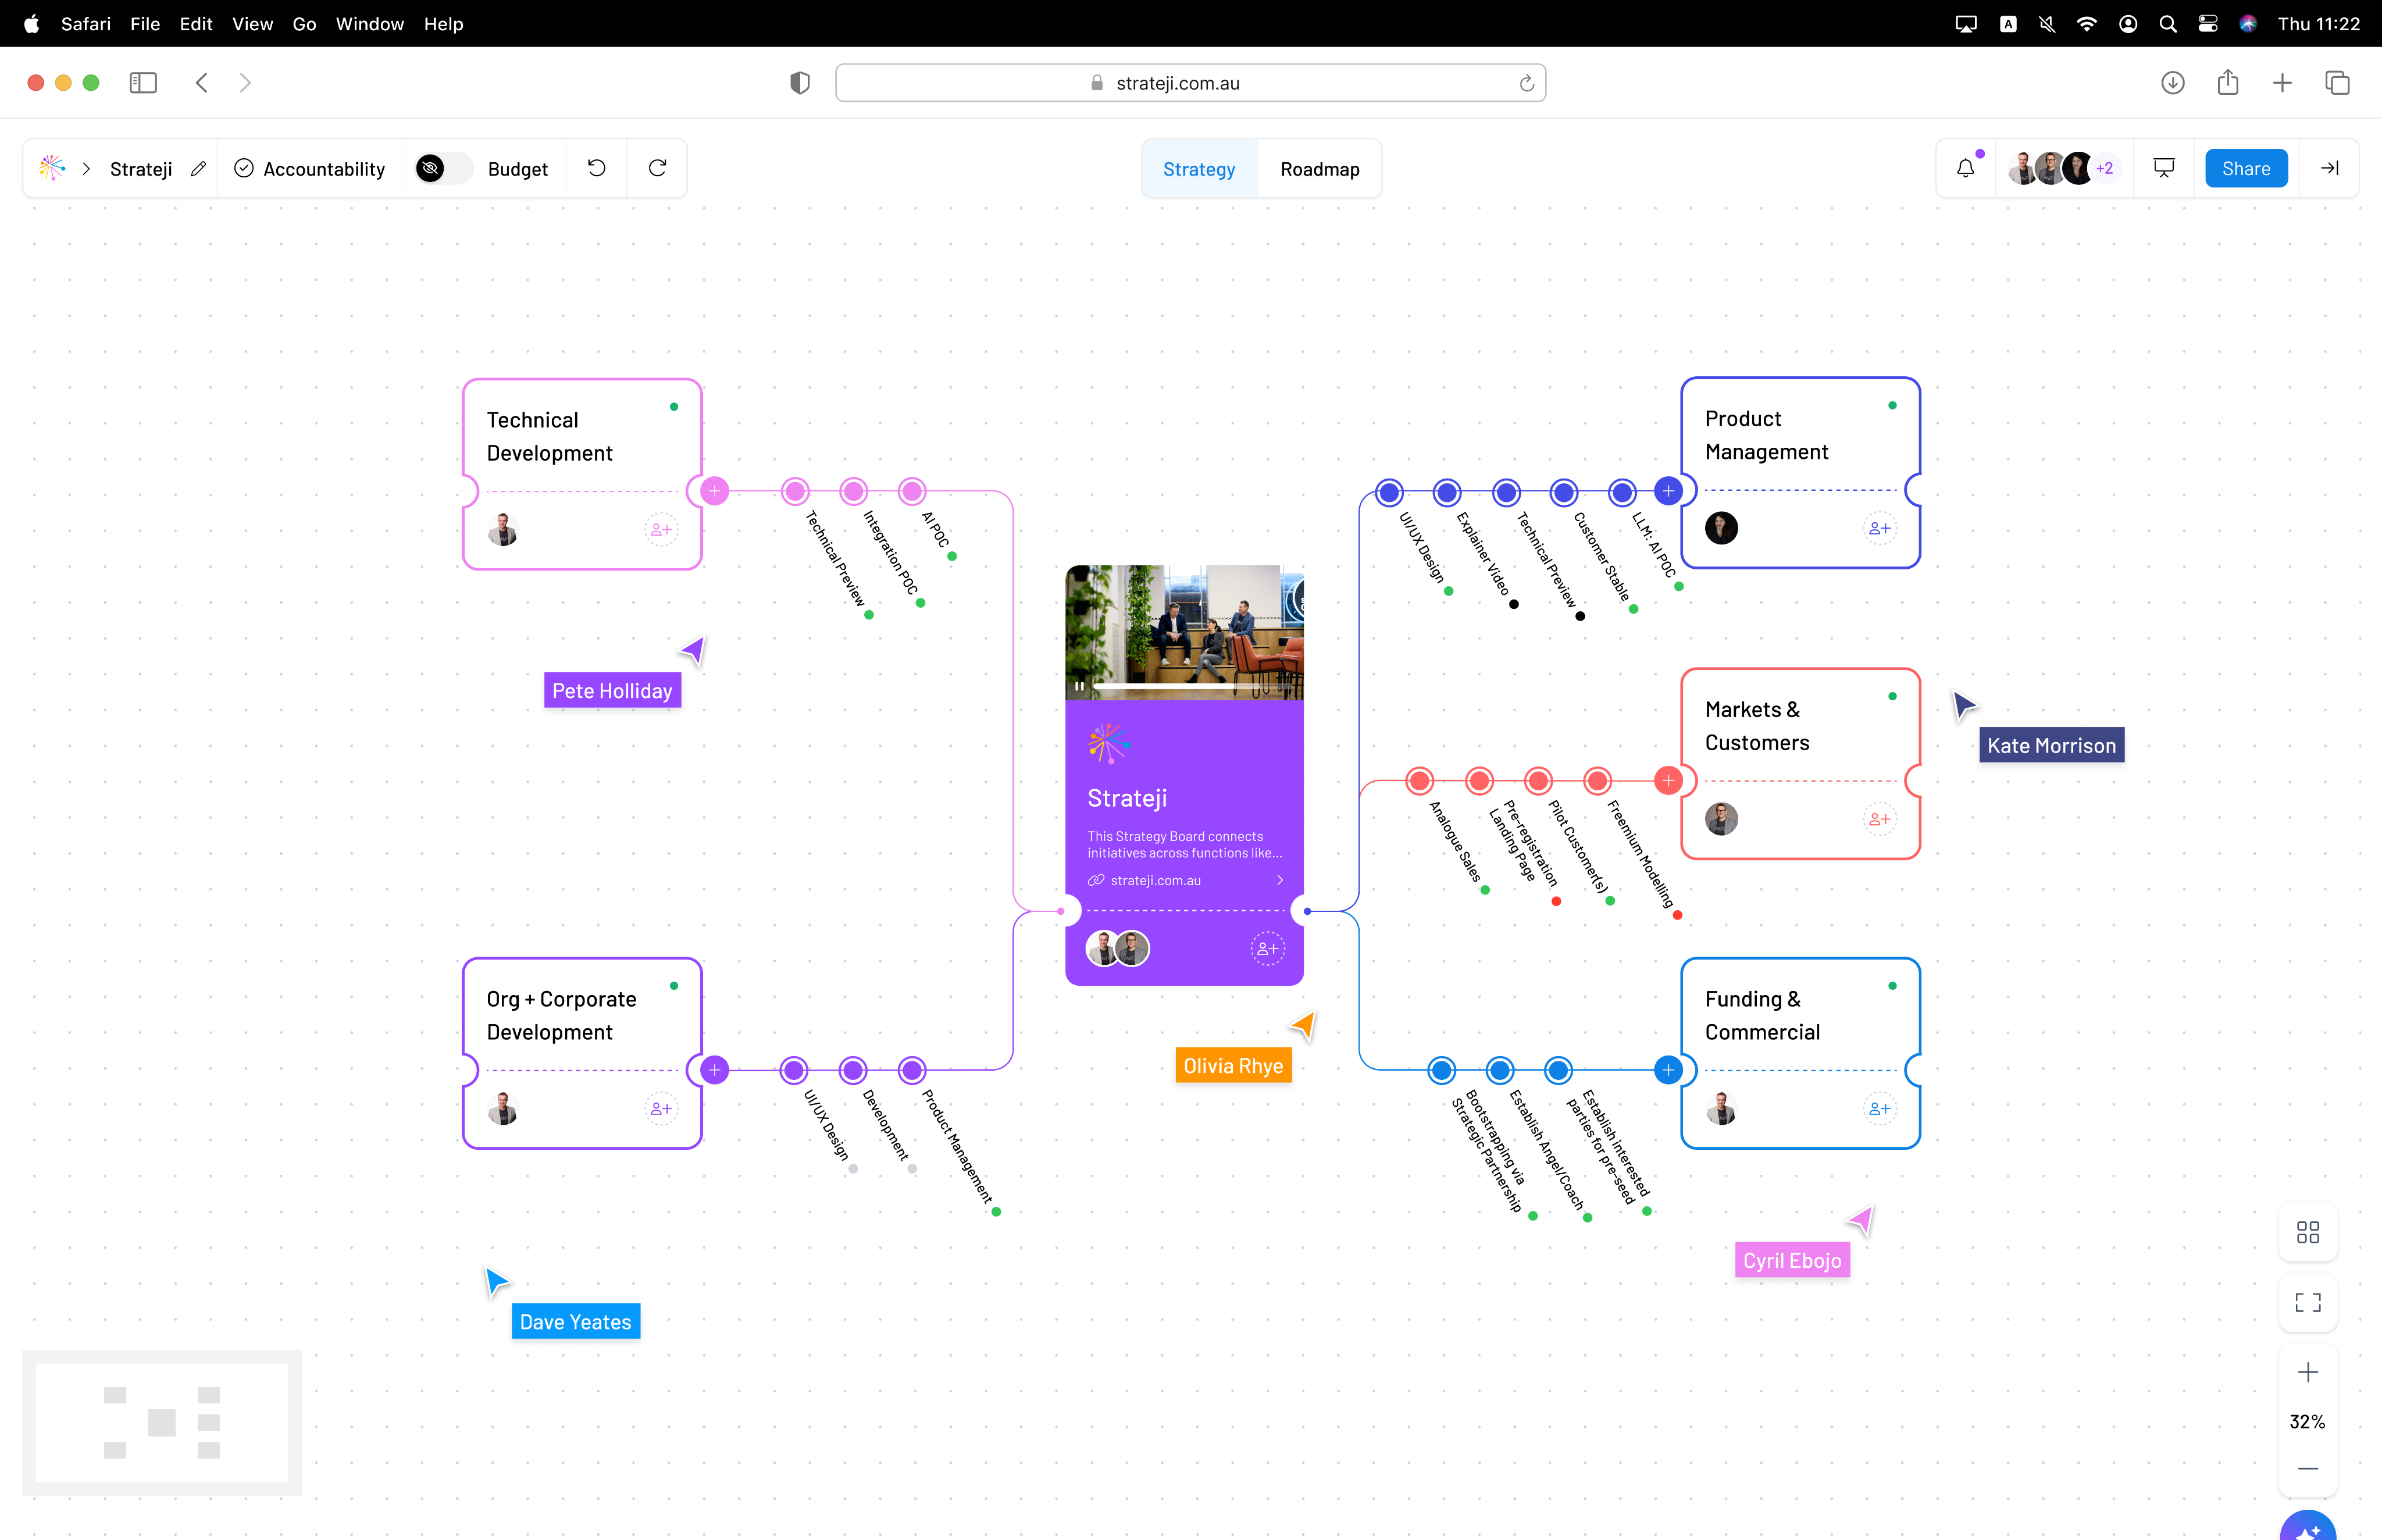Click the undo arrow in toolbar
The image size is (2382, 1540).
point(596,168)
